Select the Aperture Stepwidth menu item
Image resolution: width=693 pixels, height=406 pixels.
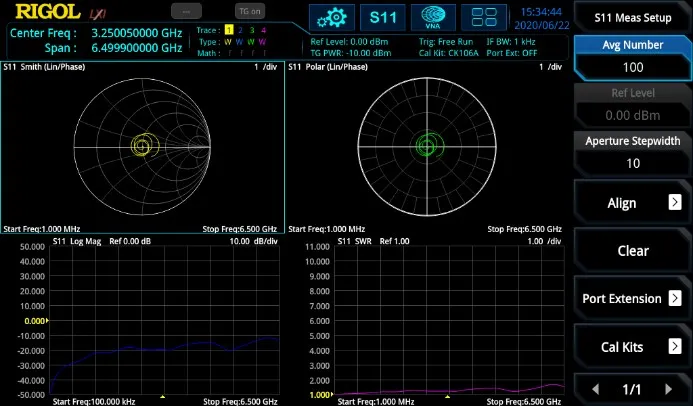632,152
